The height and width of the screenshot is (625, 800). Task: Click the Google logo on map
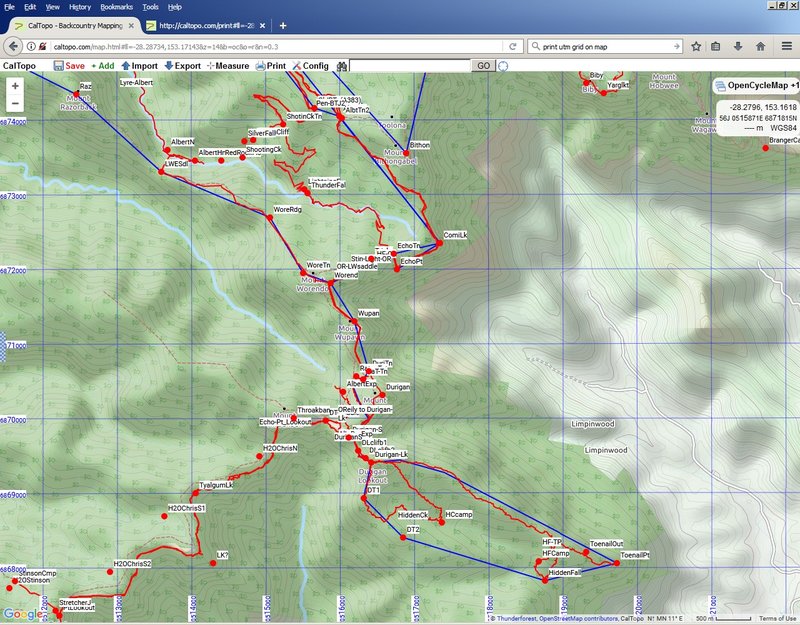click(x=22, y=614)
